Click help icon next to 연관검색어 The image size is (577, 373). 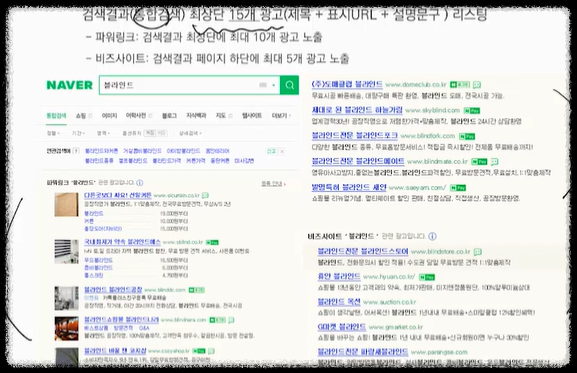[x=76, y=150]
